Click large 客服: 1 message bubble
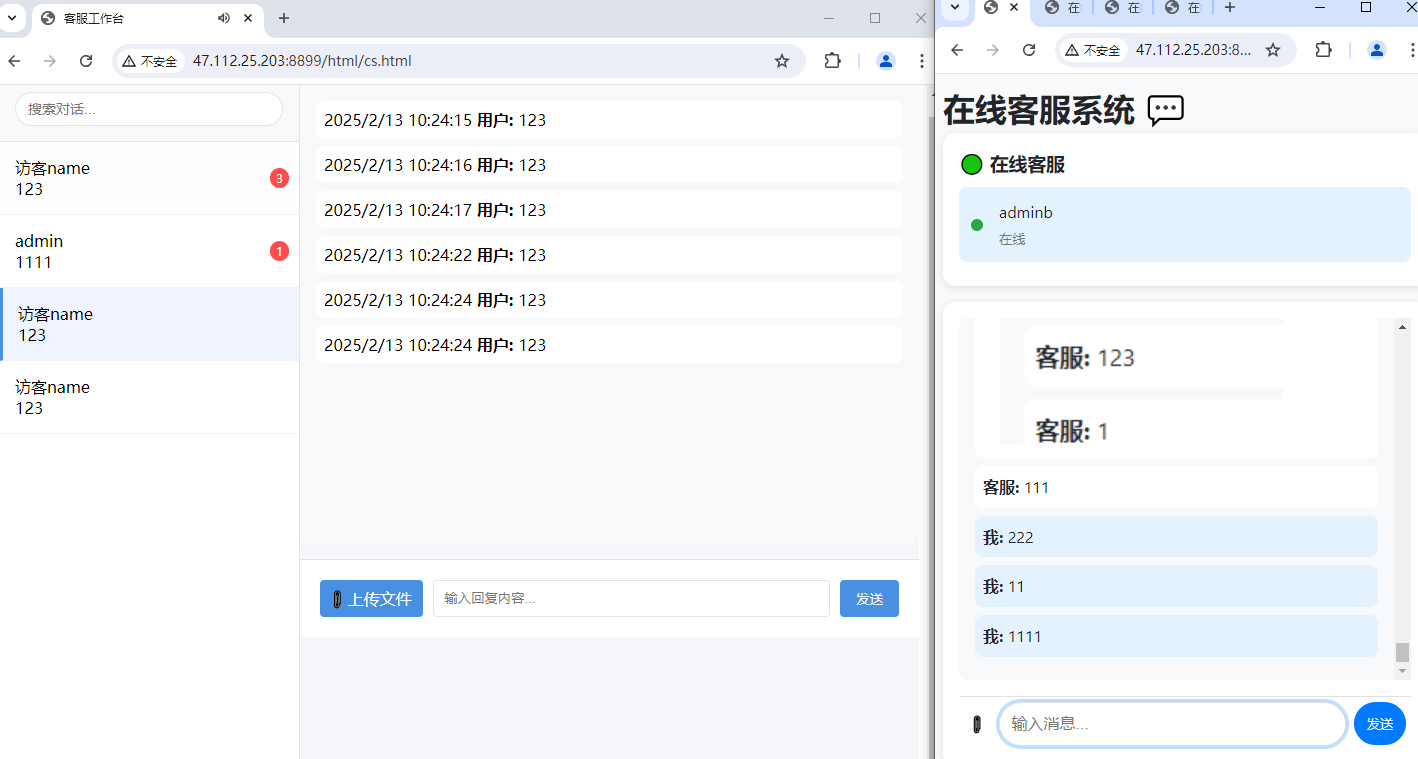Viewport: 1418px width, 759px height. (x=1153, y=424)
